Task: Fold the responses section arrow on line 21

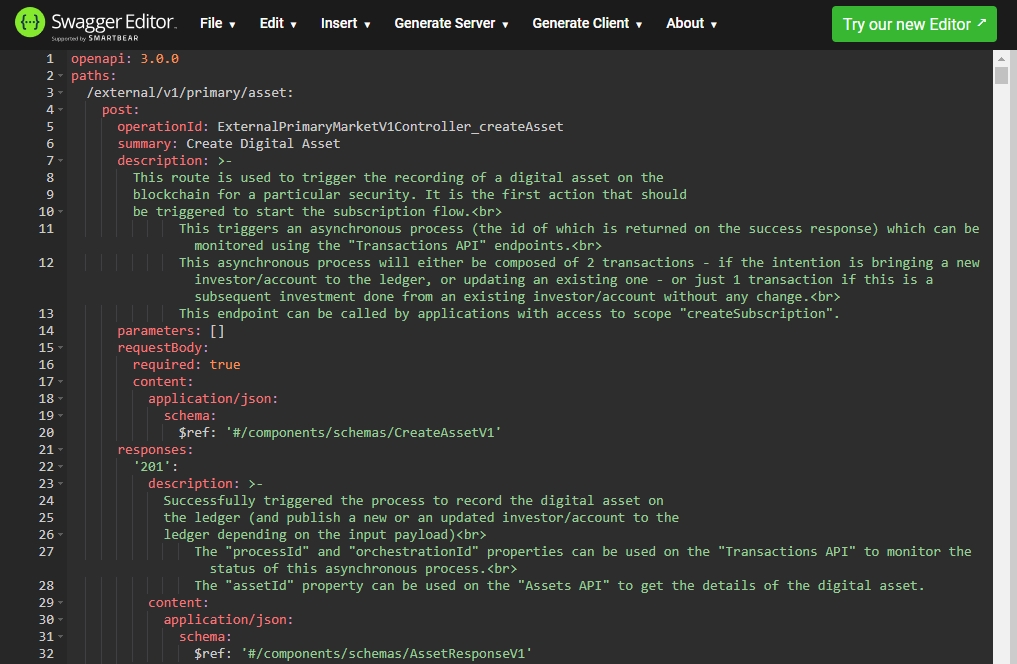Action: [61, 450]
